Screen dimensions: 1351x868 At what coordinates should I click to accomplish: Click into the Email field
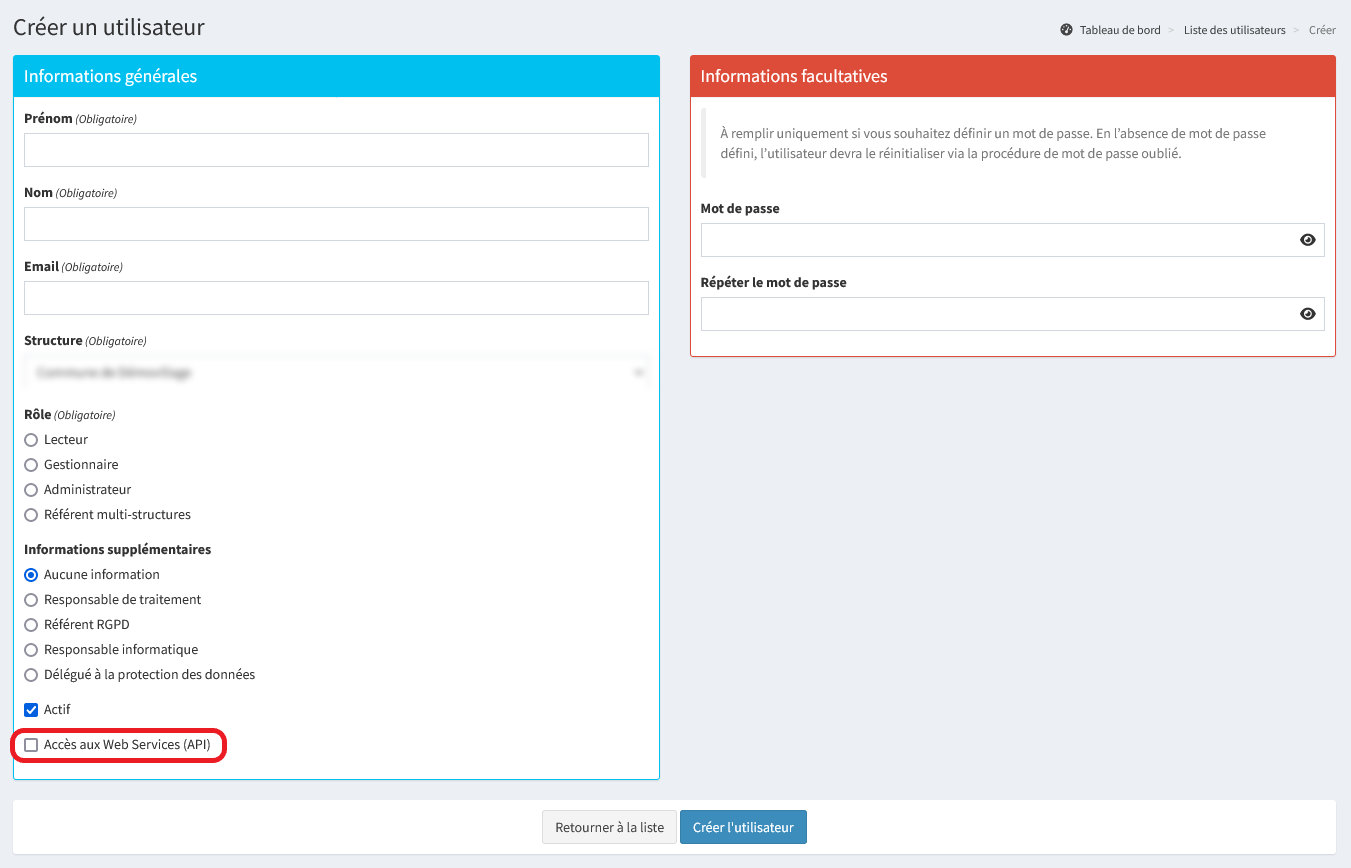pos(336,298)
